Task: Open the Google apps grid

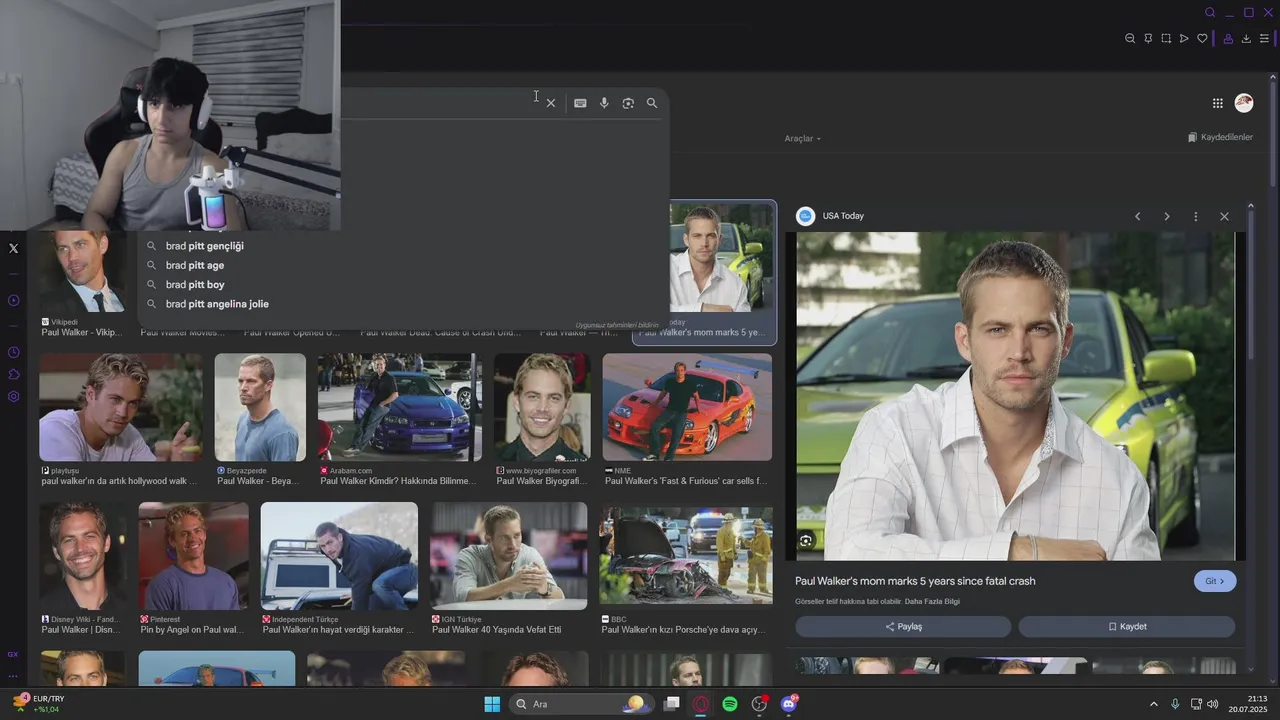Action: click(1217, 103)
